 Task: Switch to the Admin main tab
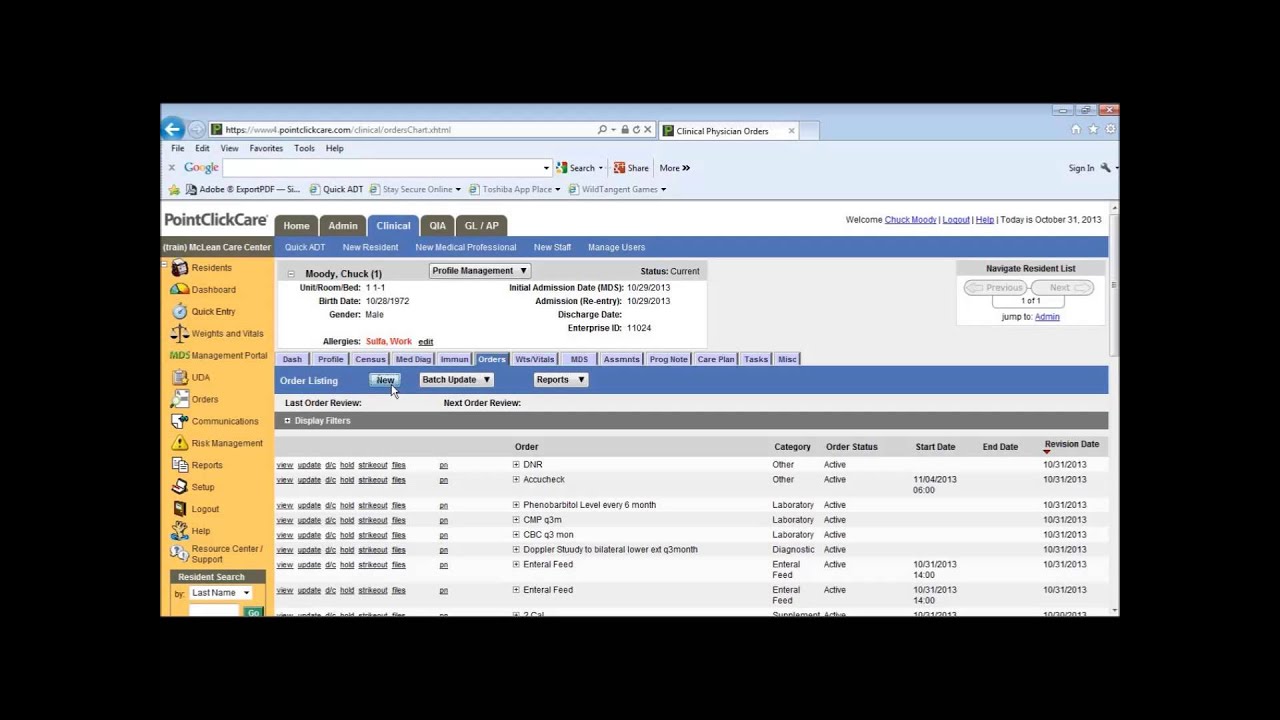(343, 226)
